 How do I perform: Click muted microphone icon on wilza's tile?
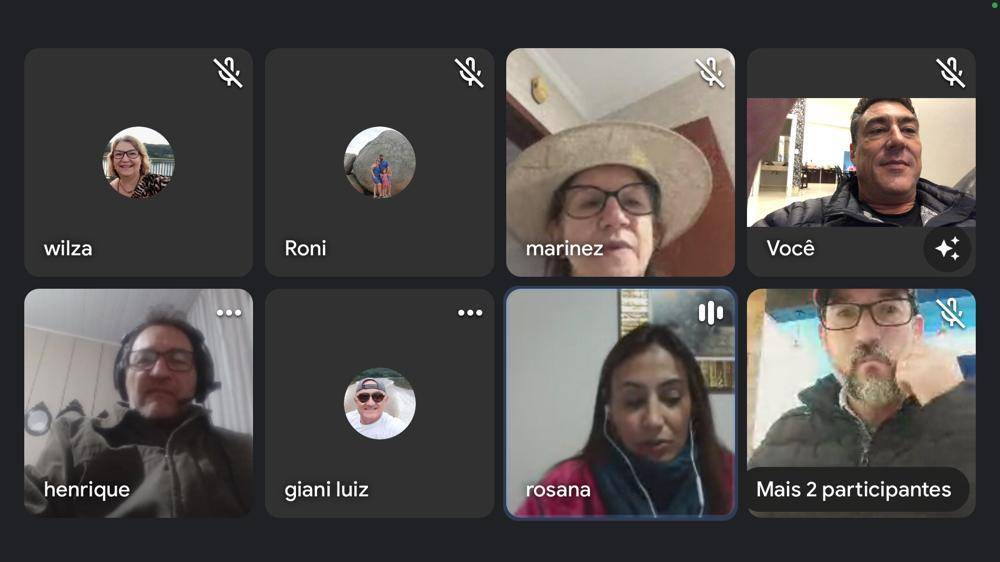point(228,72)
